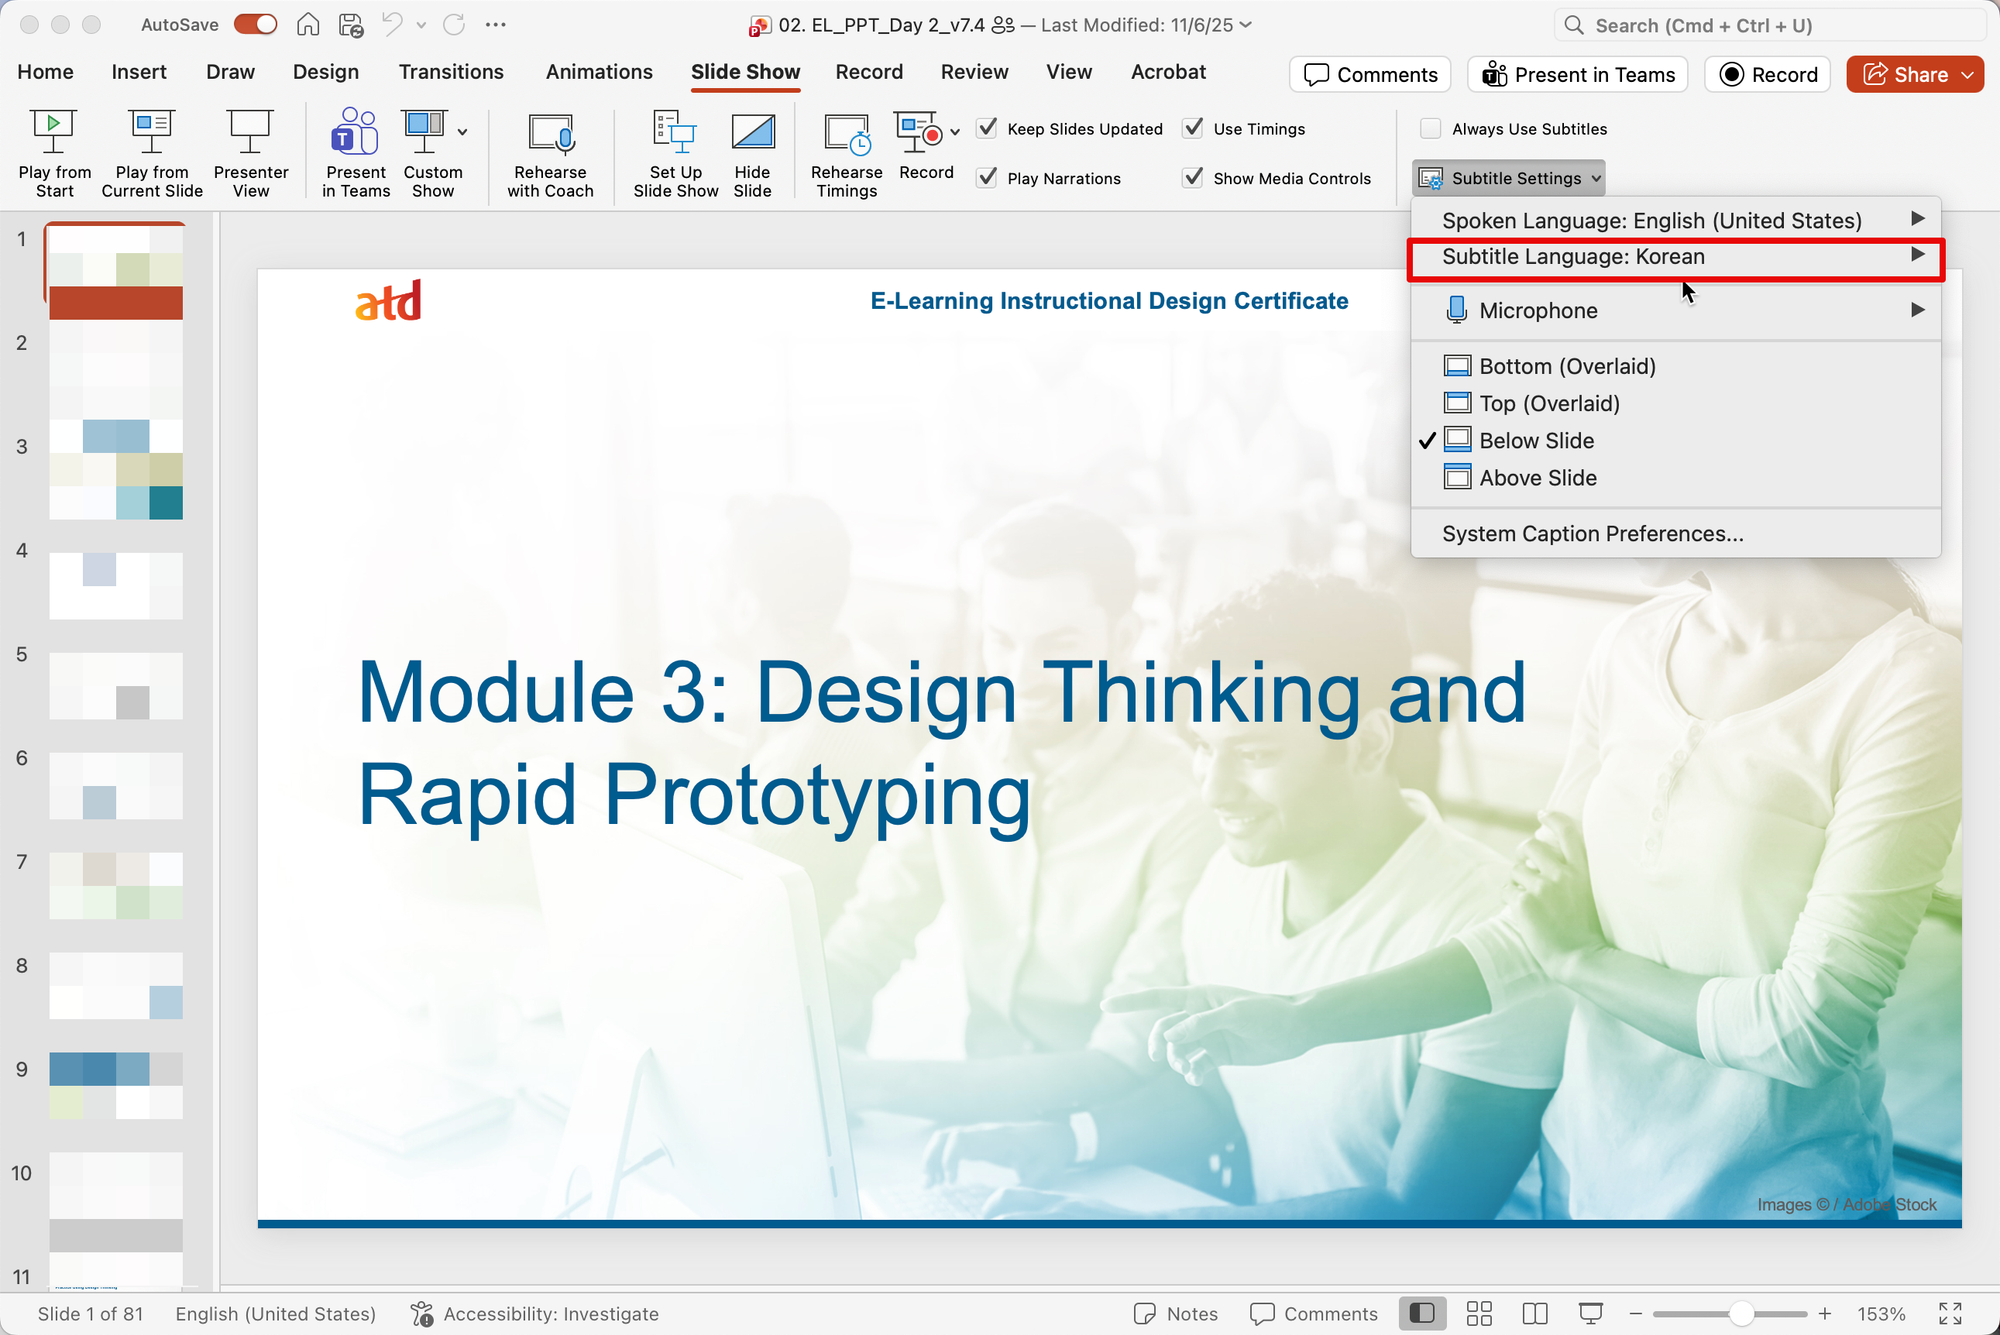Open the Notes pane from status bar
Image resolution: width=2000 pixels, height=1335 pixels.
[1176, 1313]
